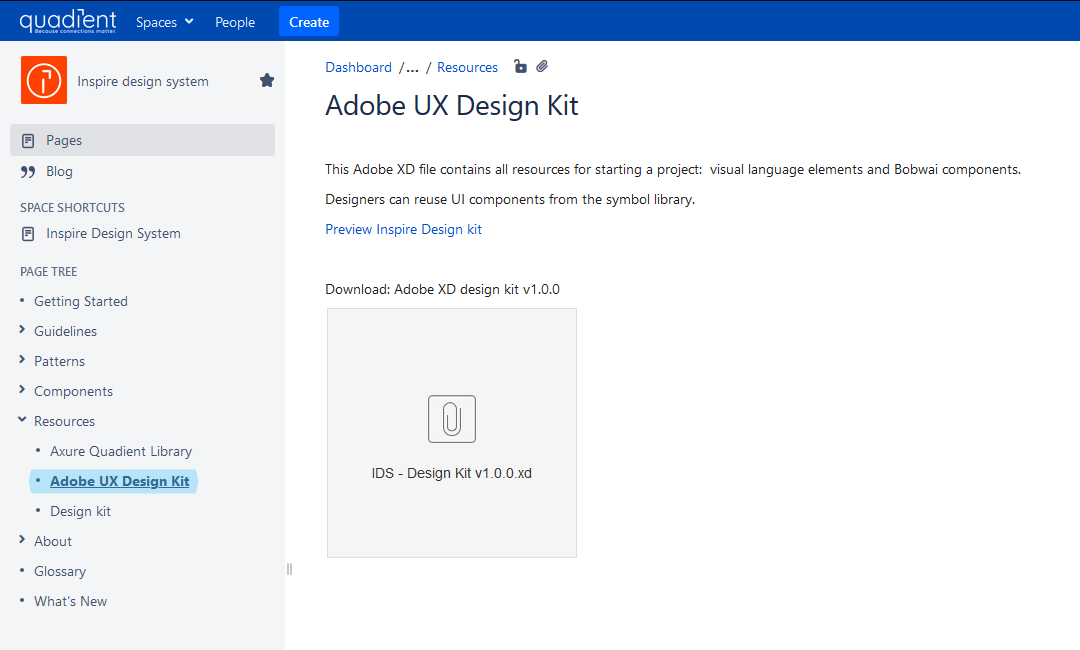The image size is (1080, 650).
Task: Open the People menu item
Action: (x=235, y=22)
